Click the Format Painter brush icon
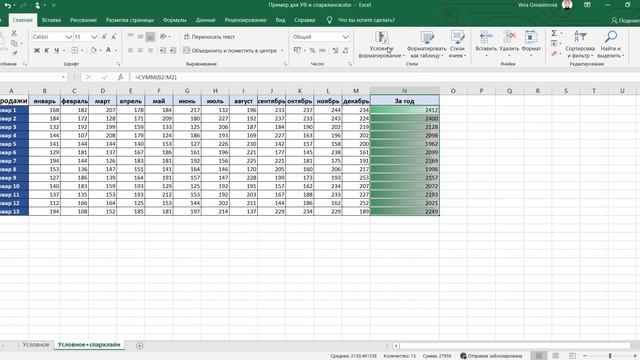The image size is (640, 360). [x=15, y=53]
